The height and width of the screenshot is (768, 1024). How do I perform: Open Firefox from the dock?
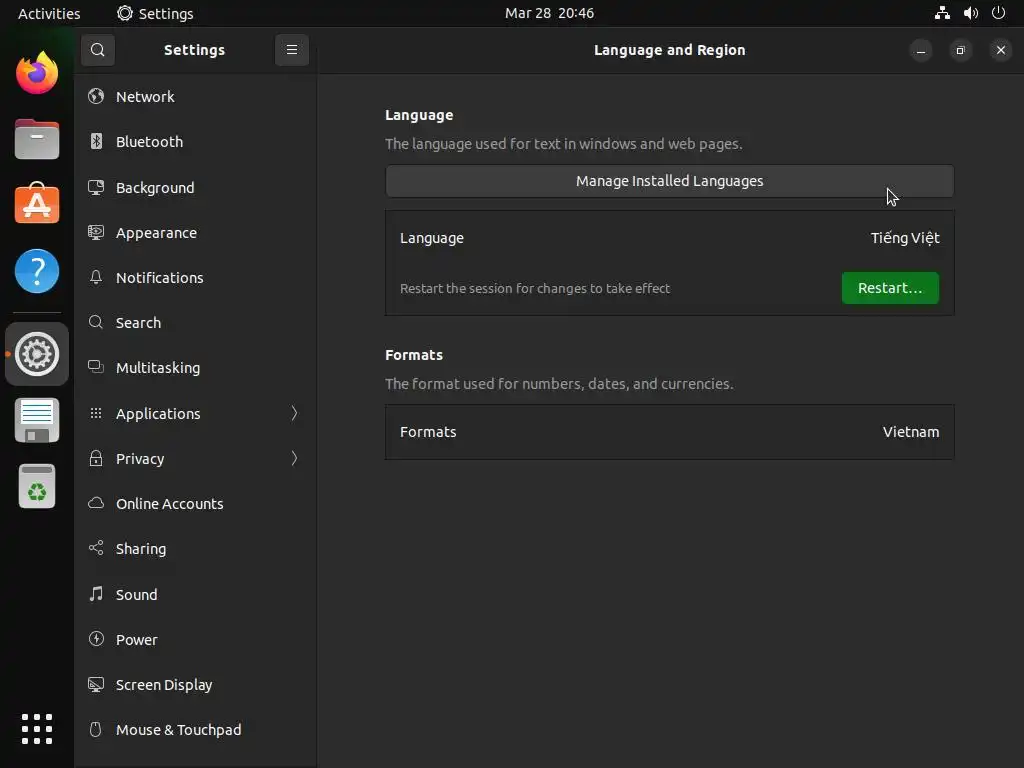[x=37, y=73]
